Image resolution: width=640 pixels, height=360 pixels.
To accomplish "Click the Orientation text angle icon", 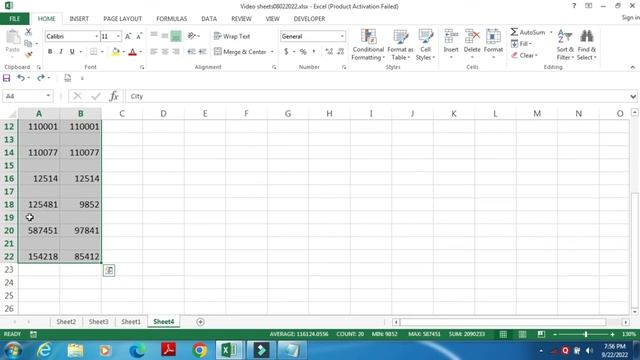I will (x=192, y=36).
